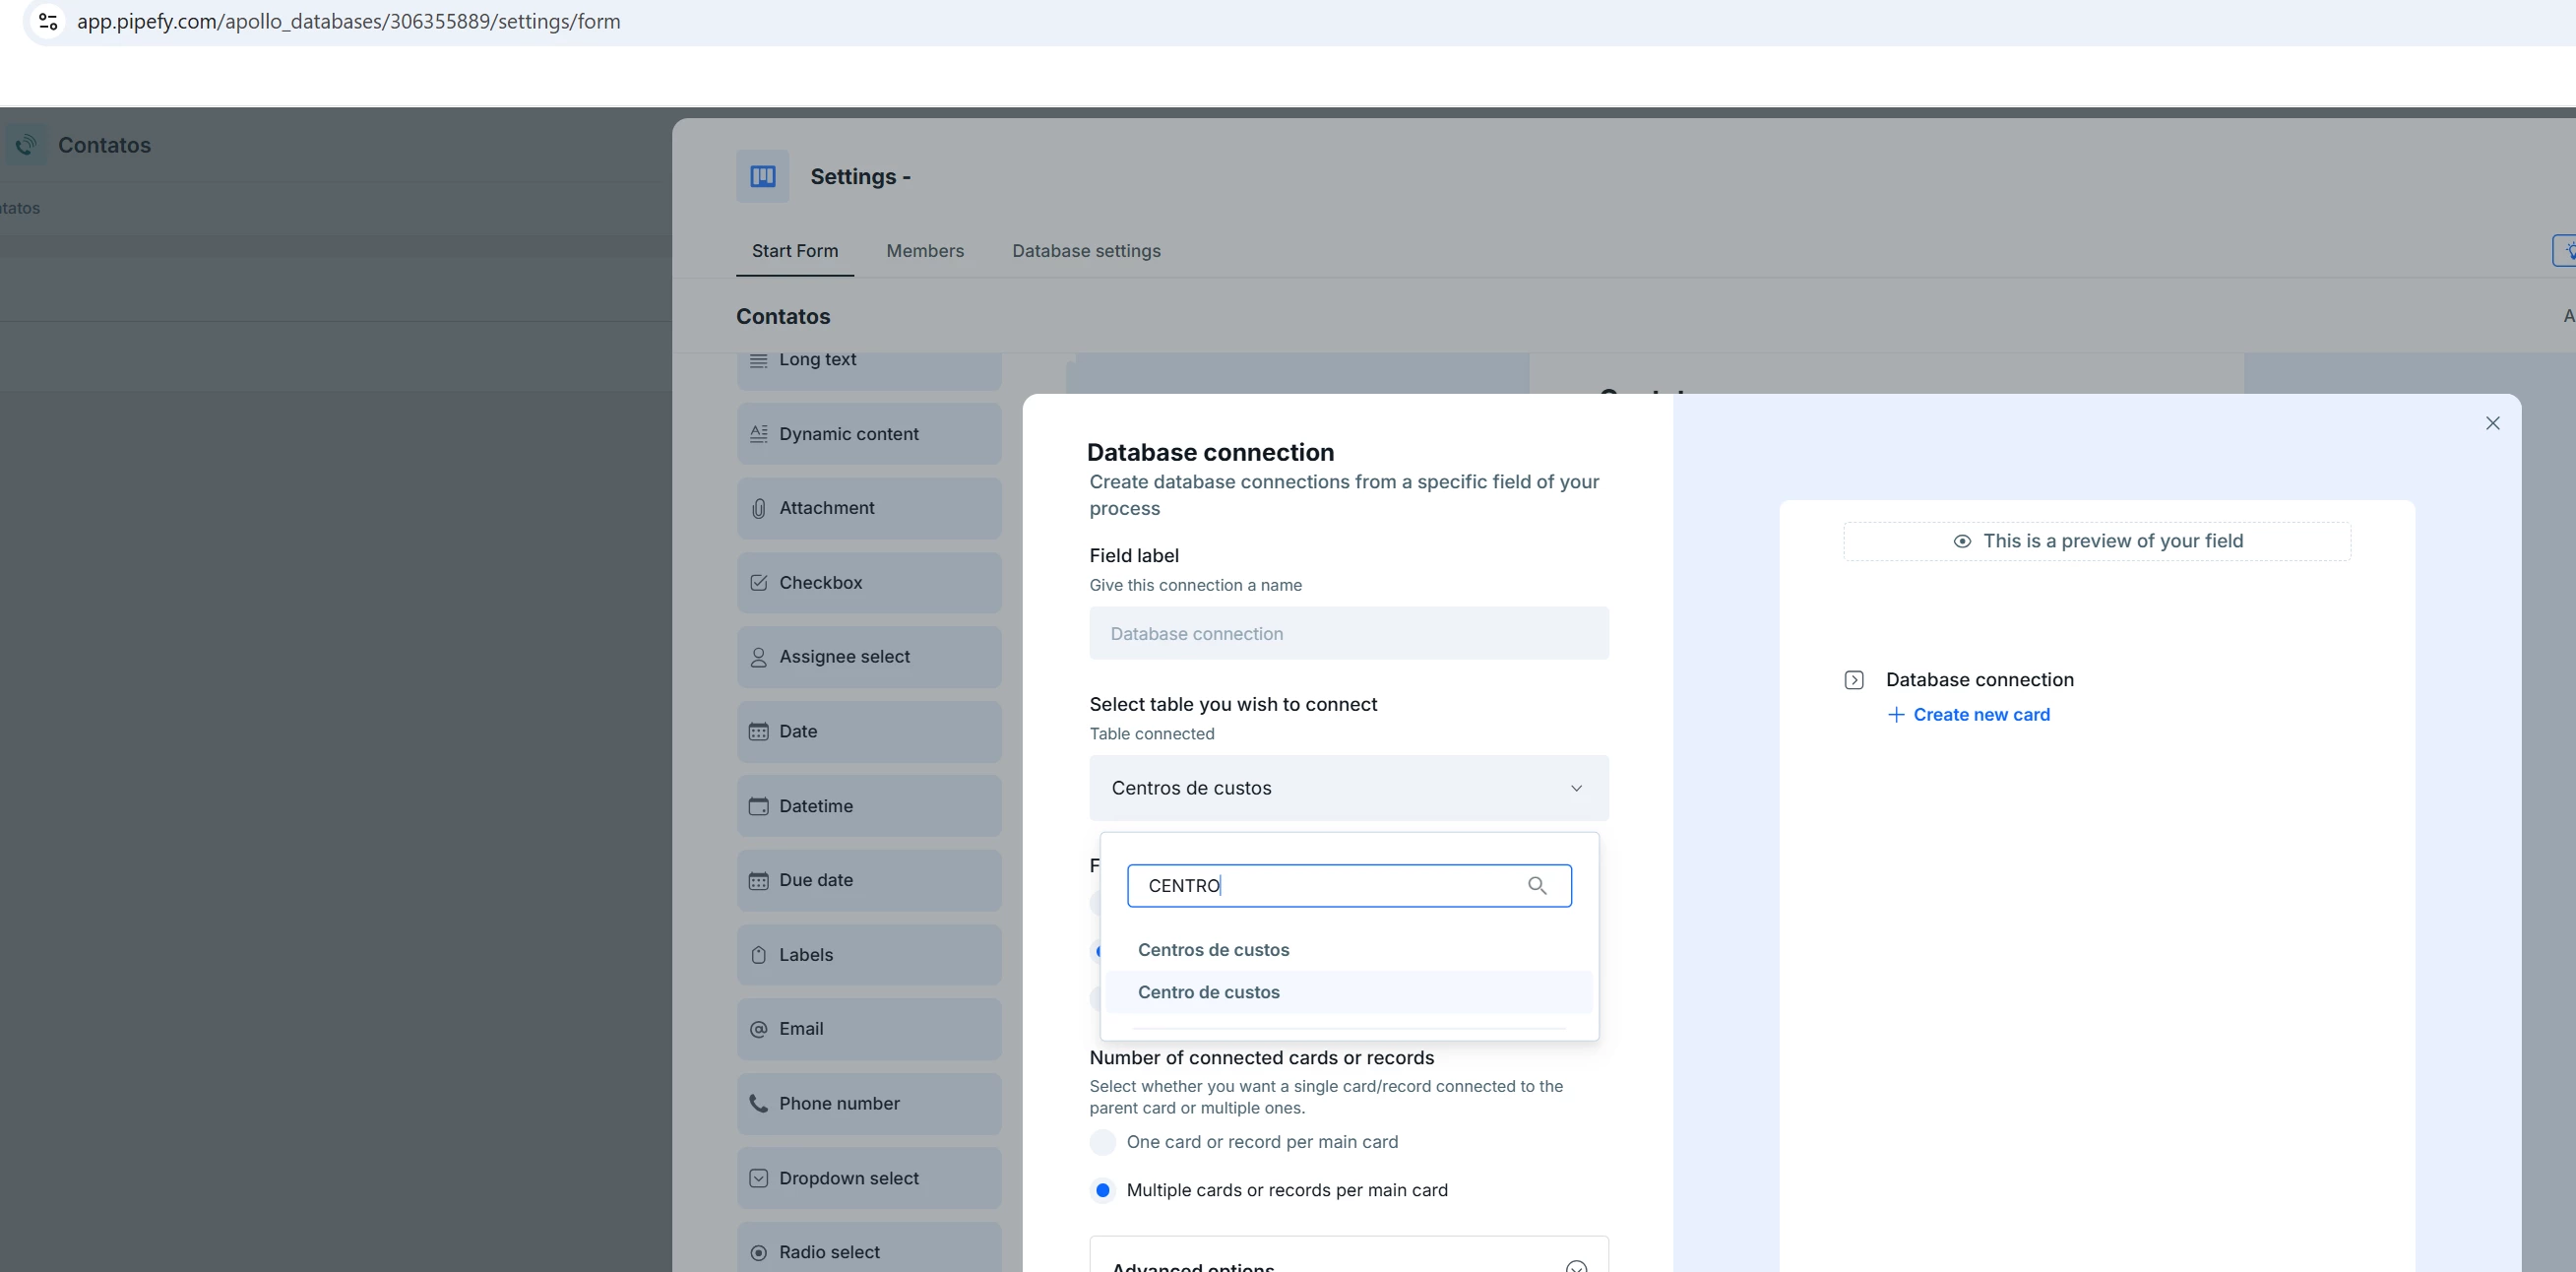Screen dimensions: 2576x1272
Task: Open the Table connected dropdown
Action: point(1348,788)
